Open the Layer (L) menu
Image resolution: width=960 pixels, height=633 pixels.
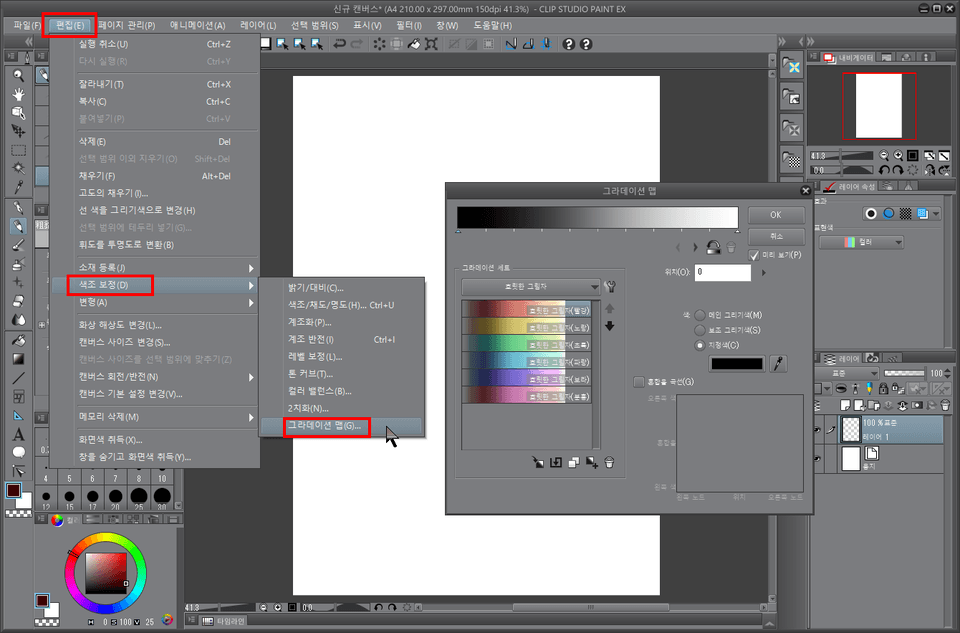click(x=258, y=25)
